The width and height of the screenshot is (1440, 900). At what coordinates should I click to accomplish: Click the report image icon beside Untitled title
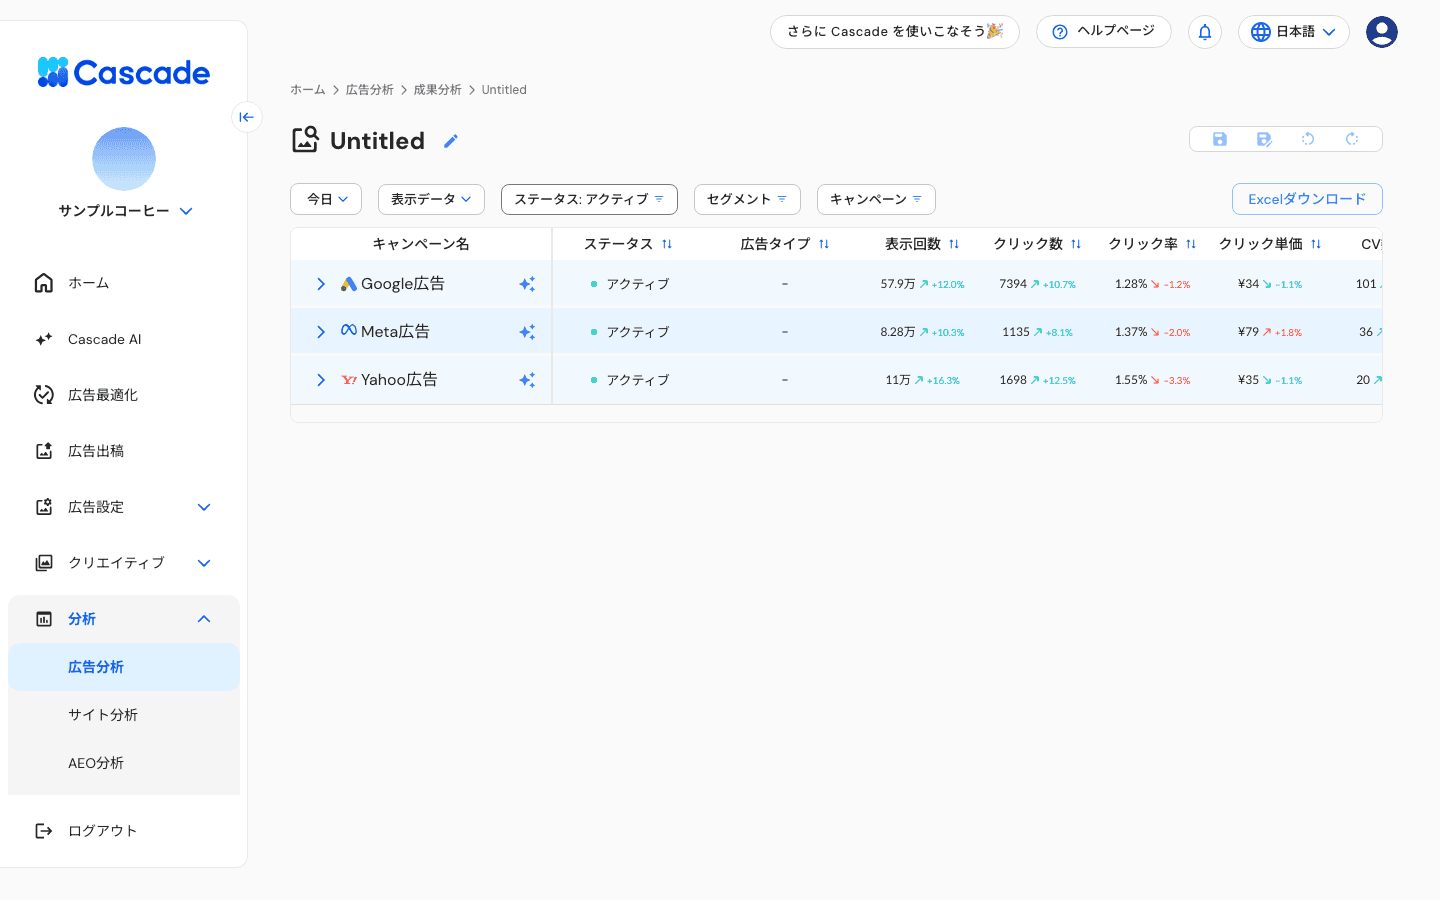coord(305,139)
